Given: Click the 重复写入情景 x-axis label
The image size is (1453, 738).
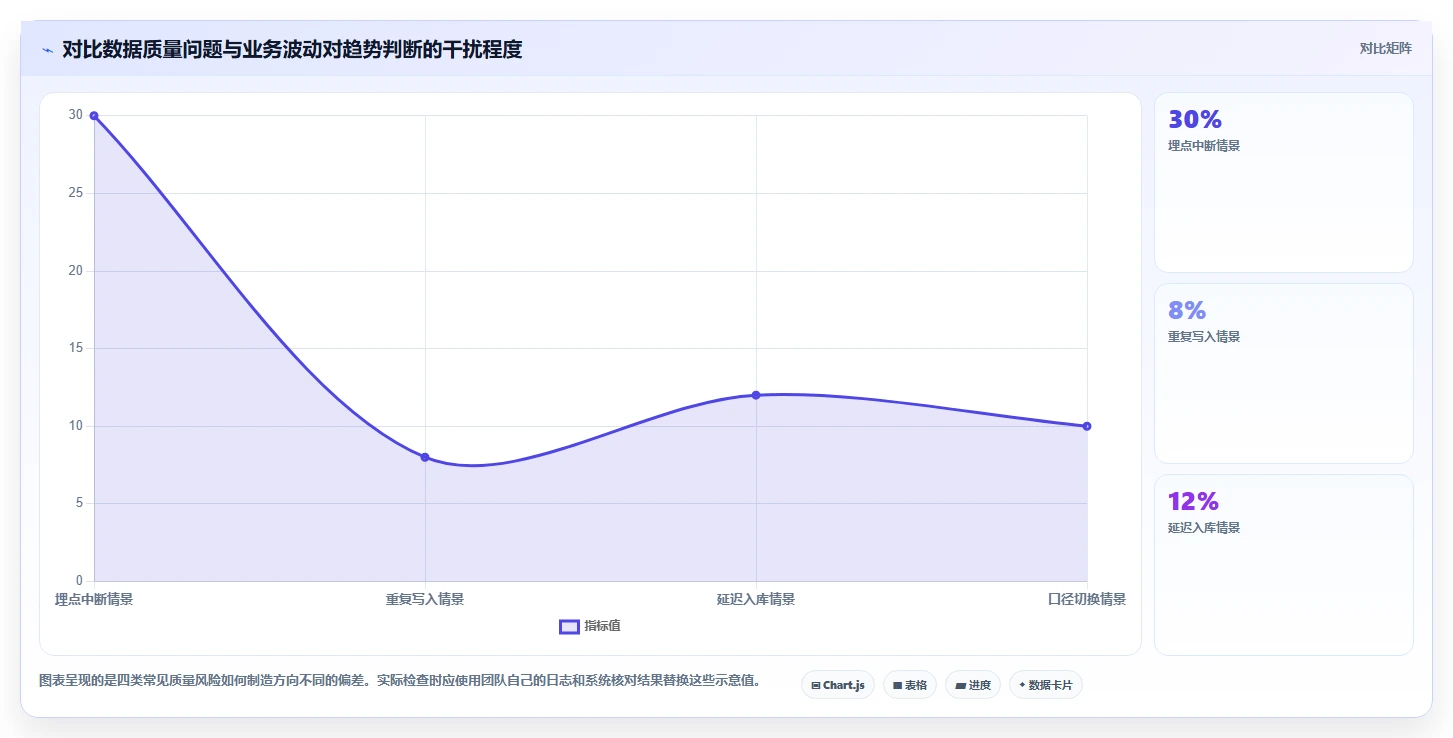Looking at the screenshot, I should 425,599.
